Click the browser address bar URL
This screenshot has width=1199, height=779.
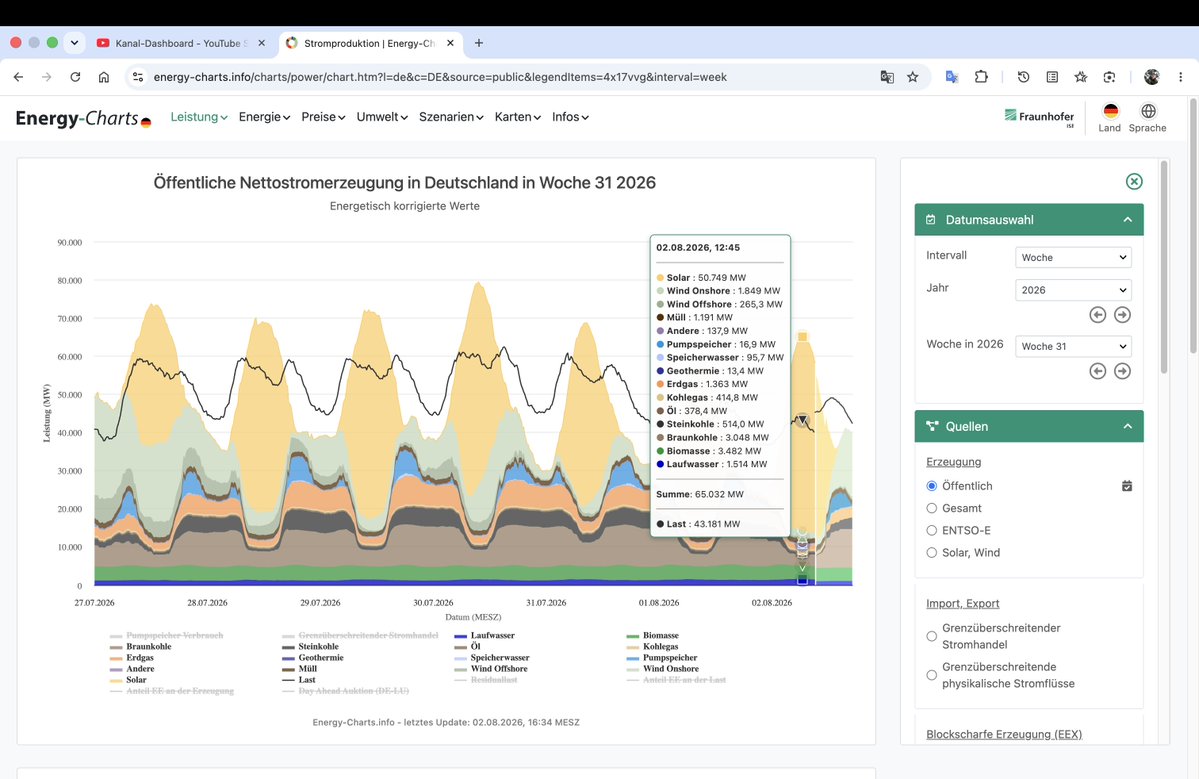click(x=440, y=77)
